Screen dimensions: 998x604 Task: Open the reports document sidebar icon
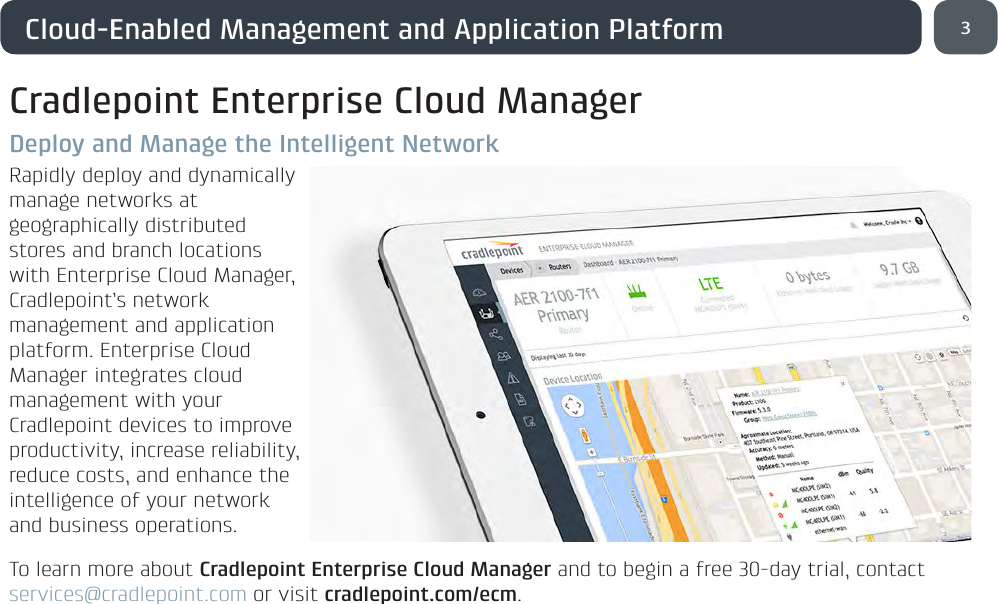coord(520,399)
